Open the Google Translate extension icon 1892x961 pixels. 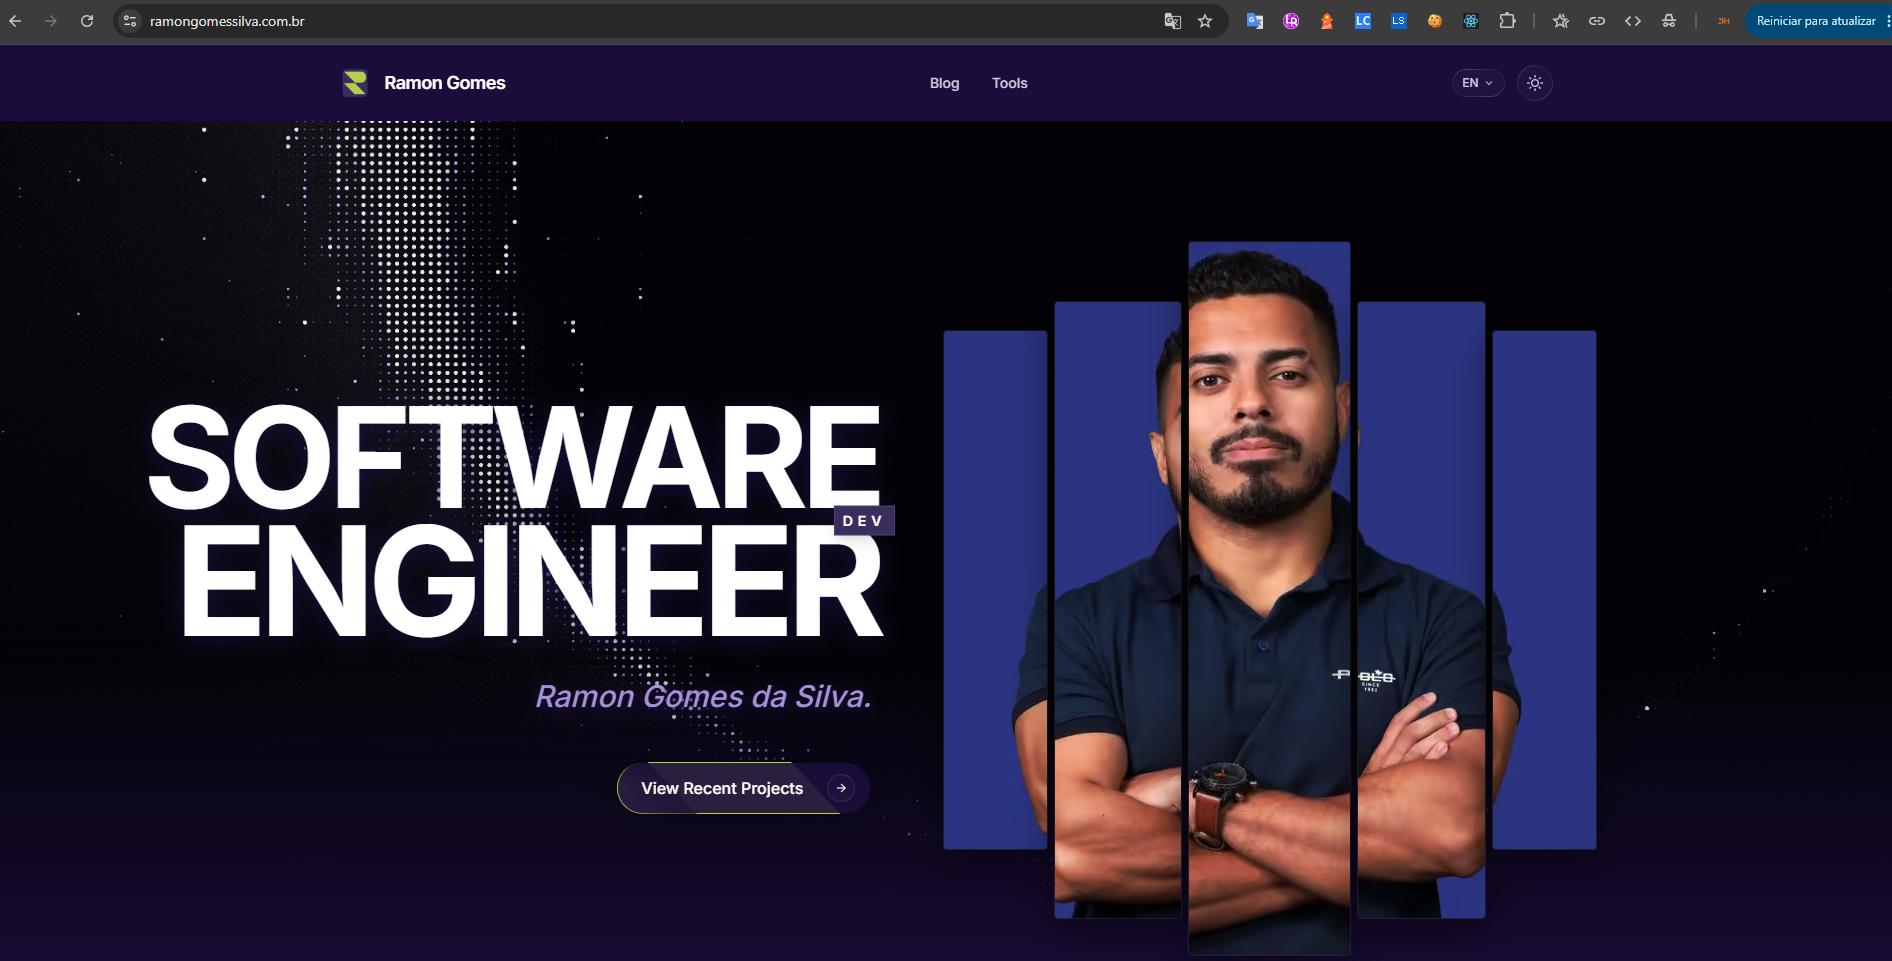point(1255,21)
